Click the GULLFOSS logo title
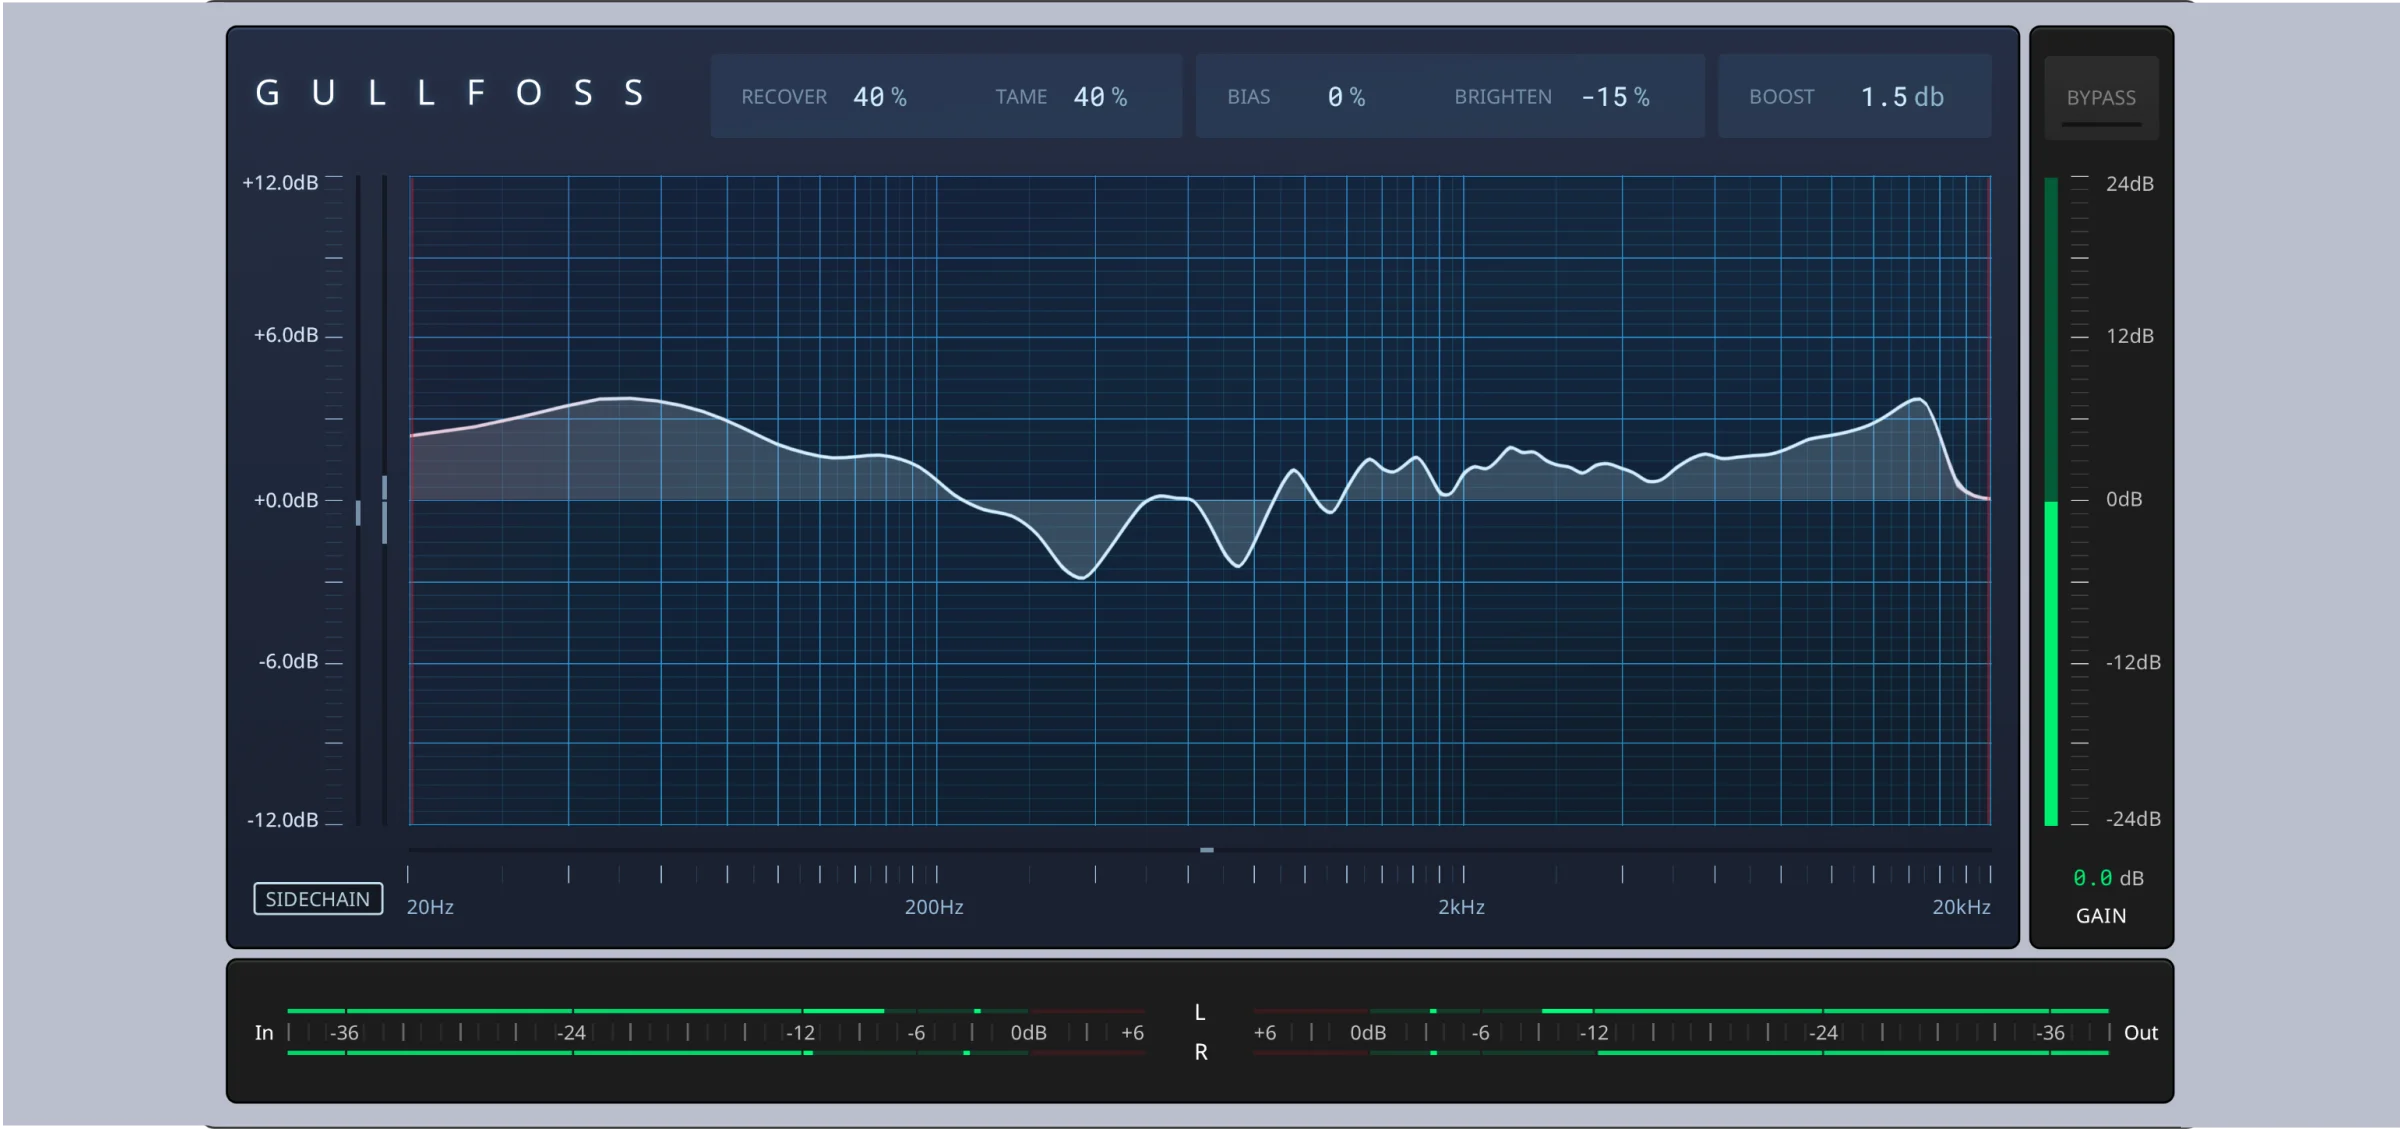2400x1129 pixels. pyautogui.click(x=450, y=93)
